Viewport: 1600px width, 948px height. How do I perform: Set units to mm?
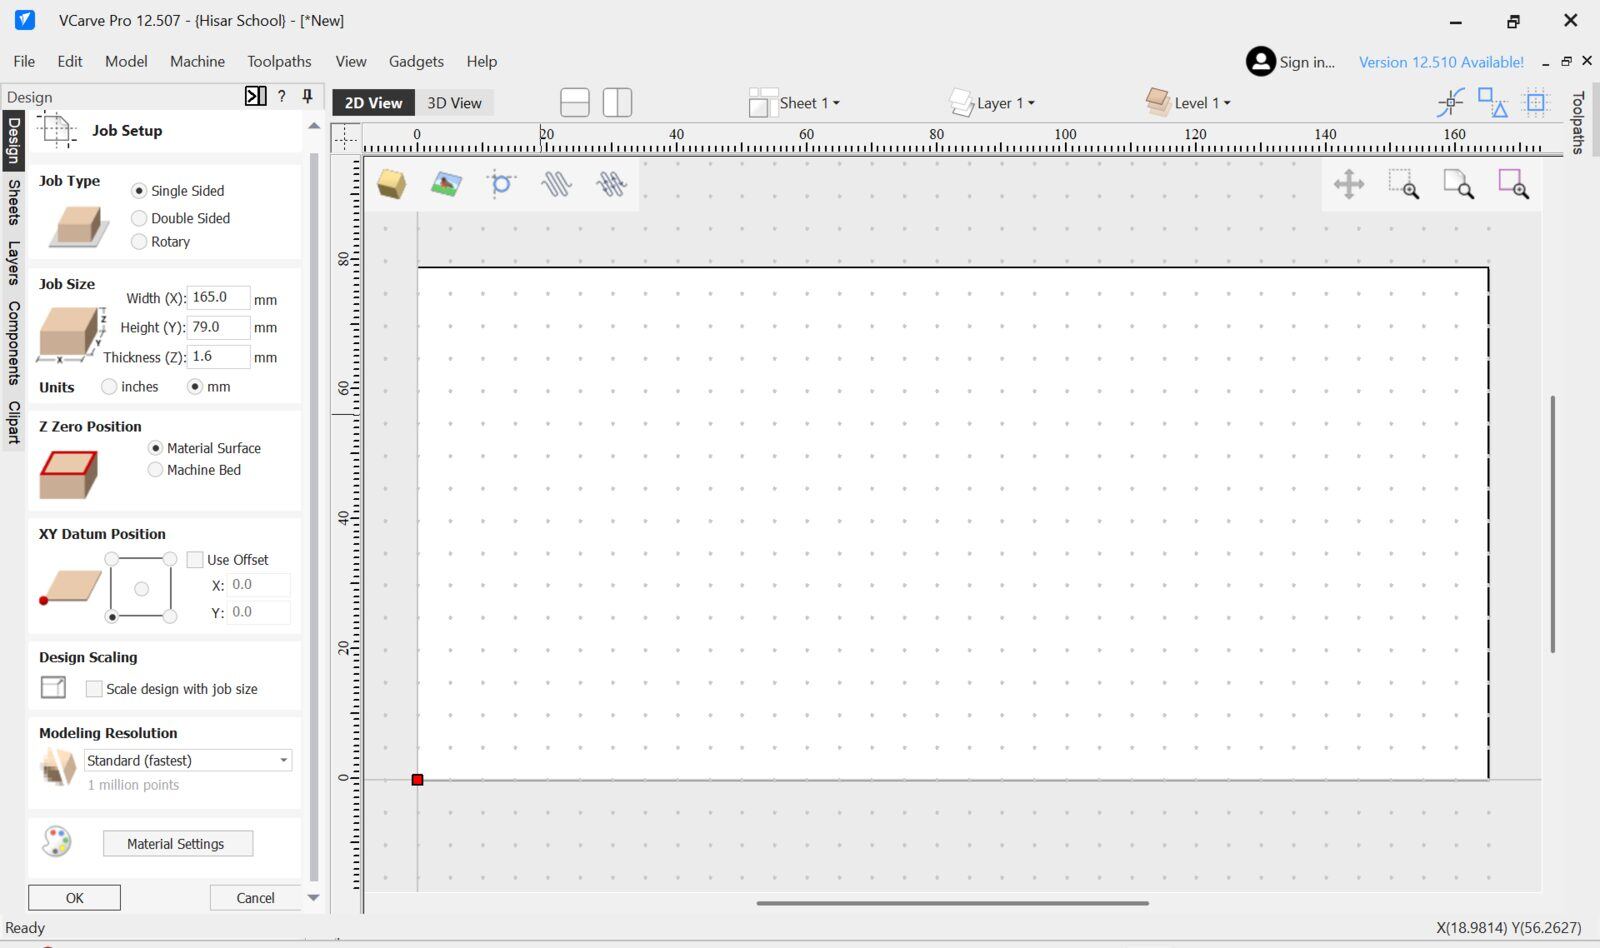(x=195, y=387)
